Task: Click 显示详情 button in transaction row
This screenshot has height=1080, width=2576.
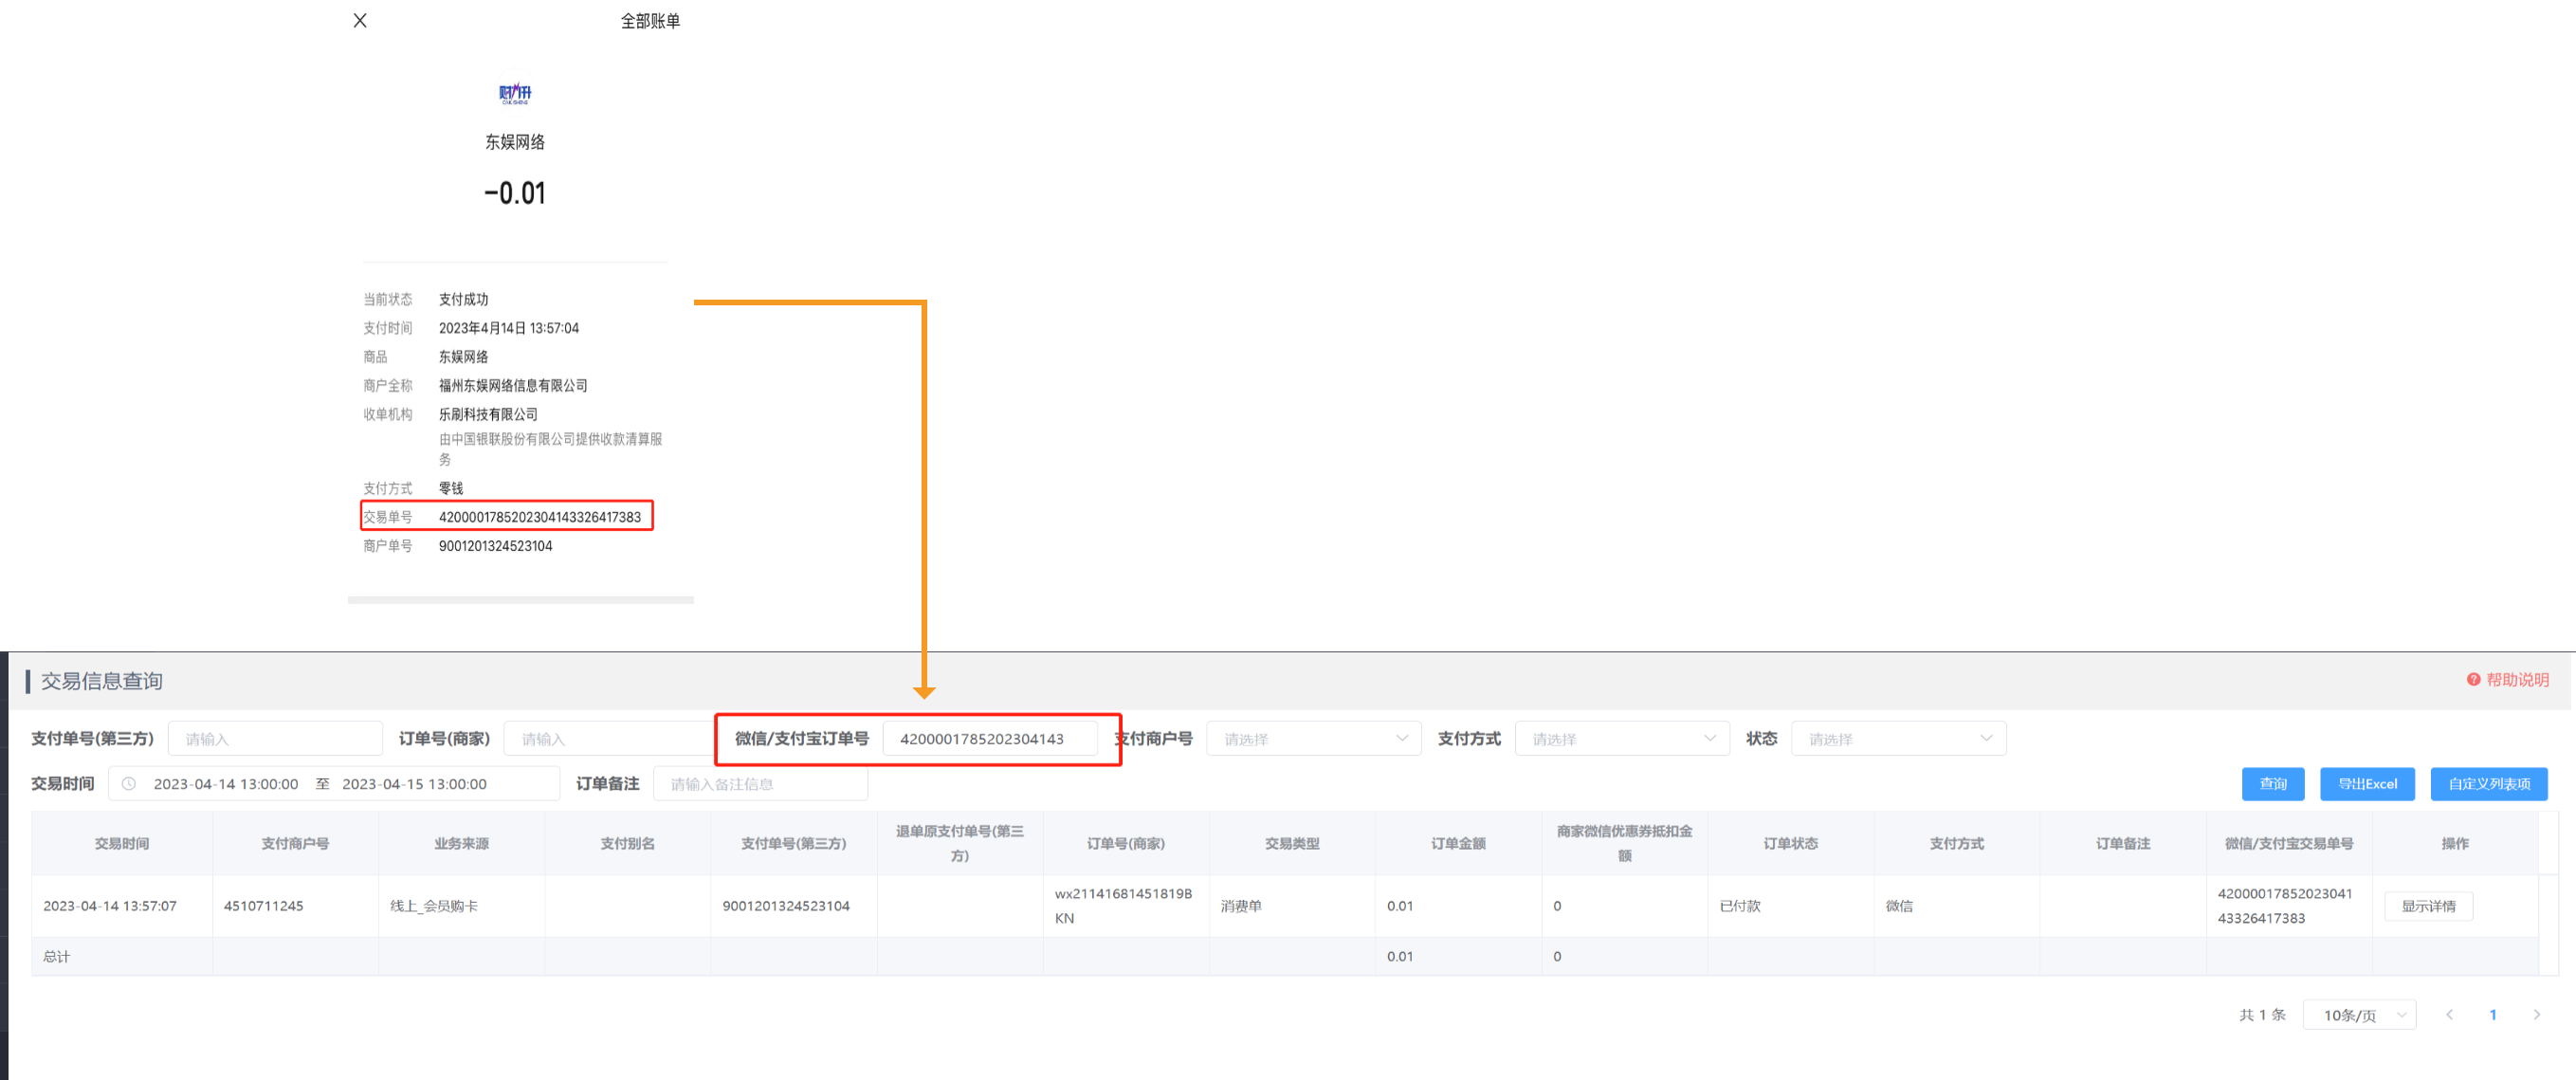Action: (x=2428, y=906)
